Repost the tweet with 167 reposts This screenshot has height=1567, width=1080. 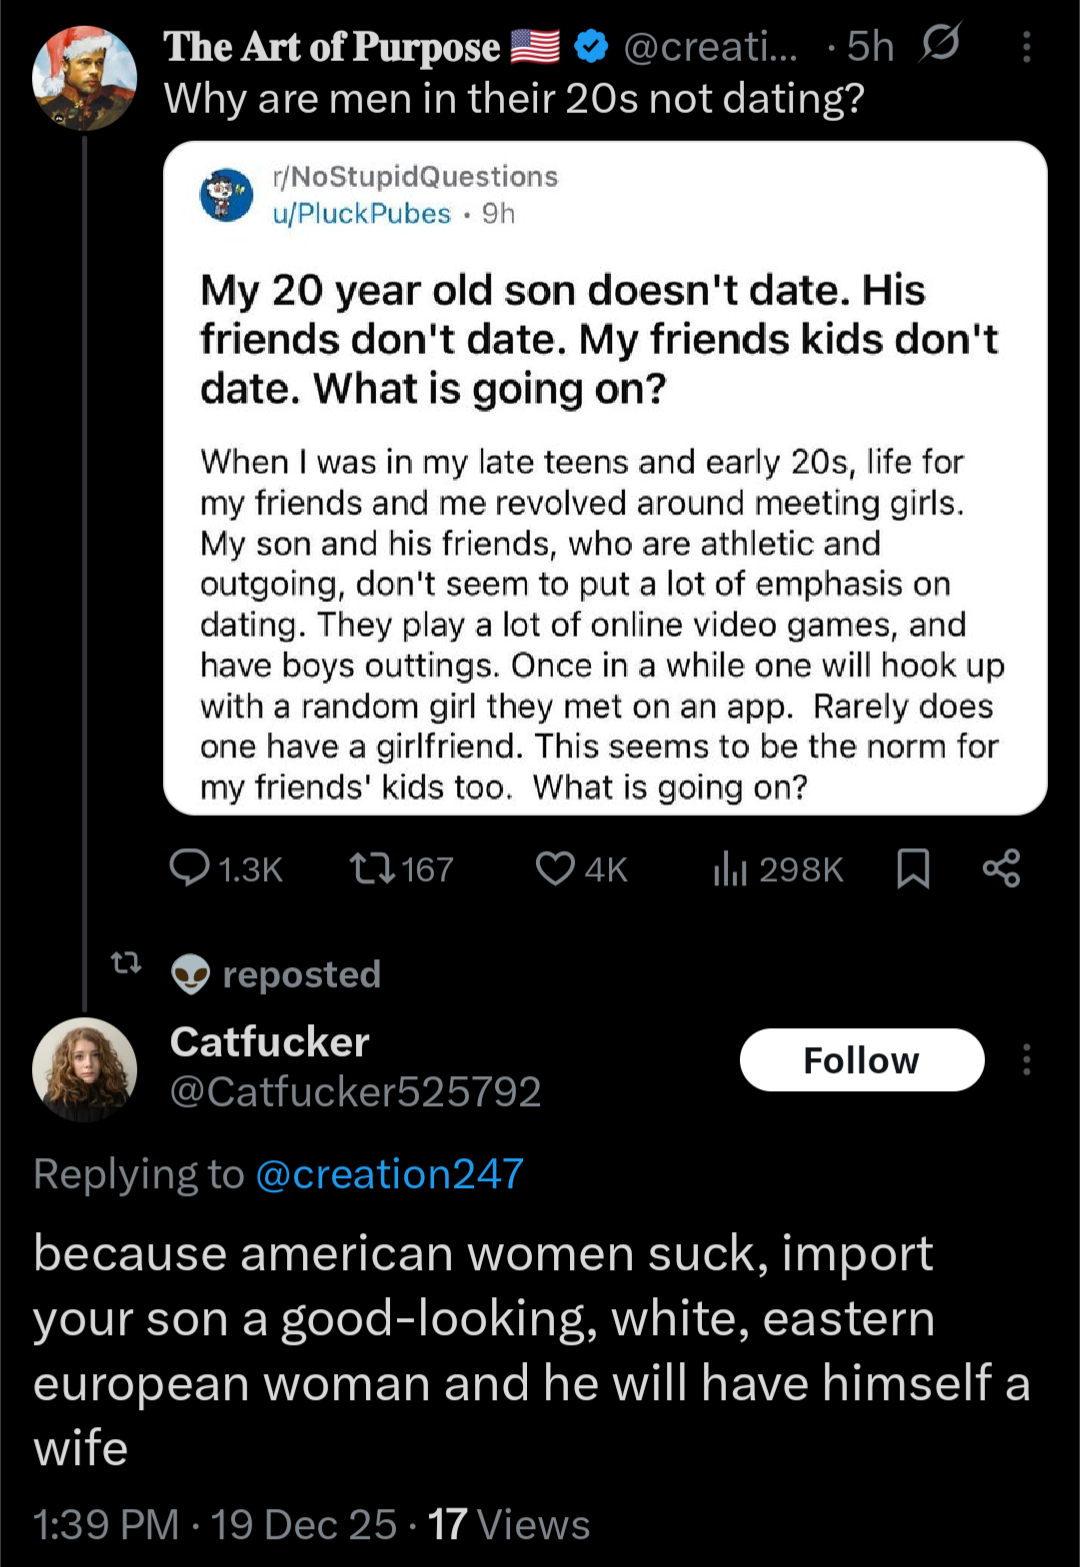372,868
